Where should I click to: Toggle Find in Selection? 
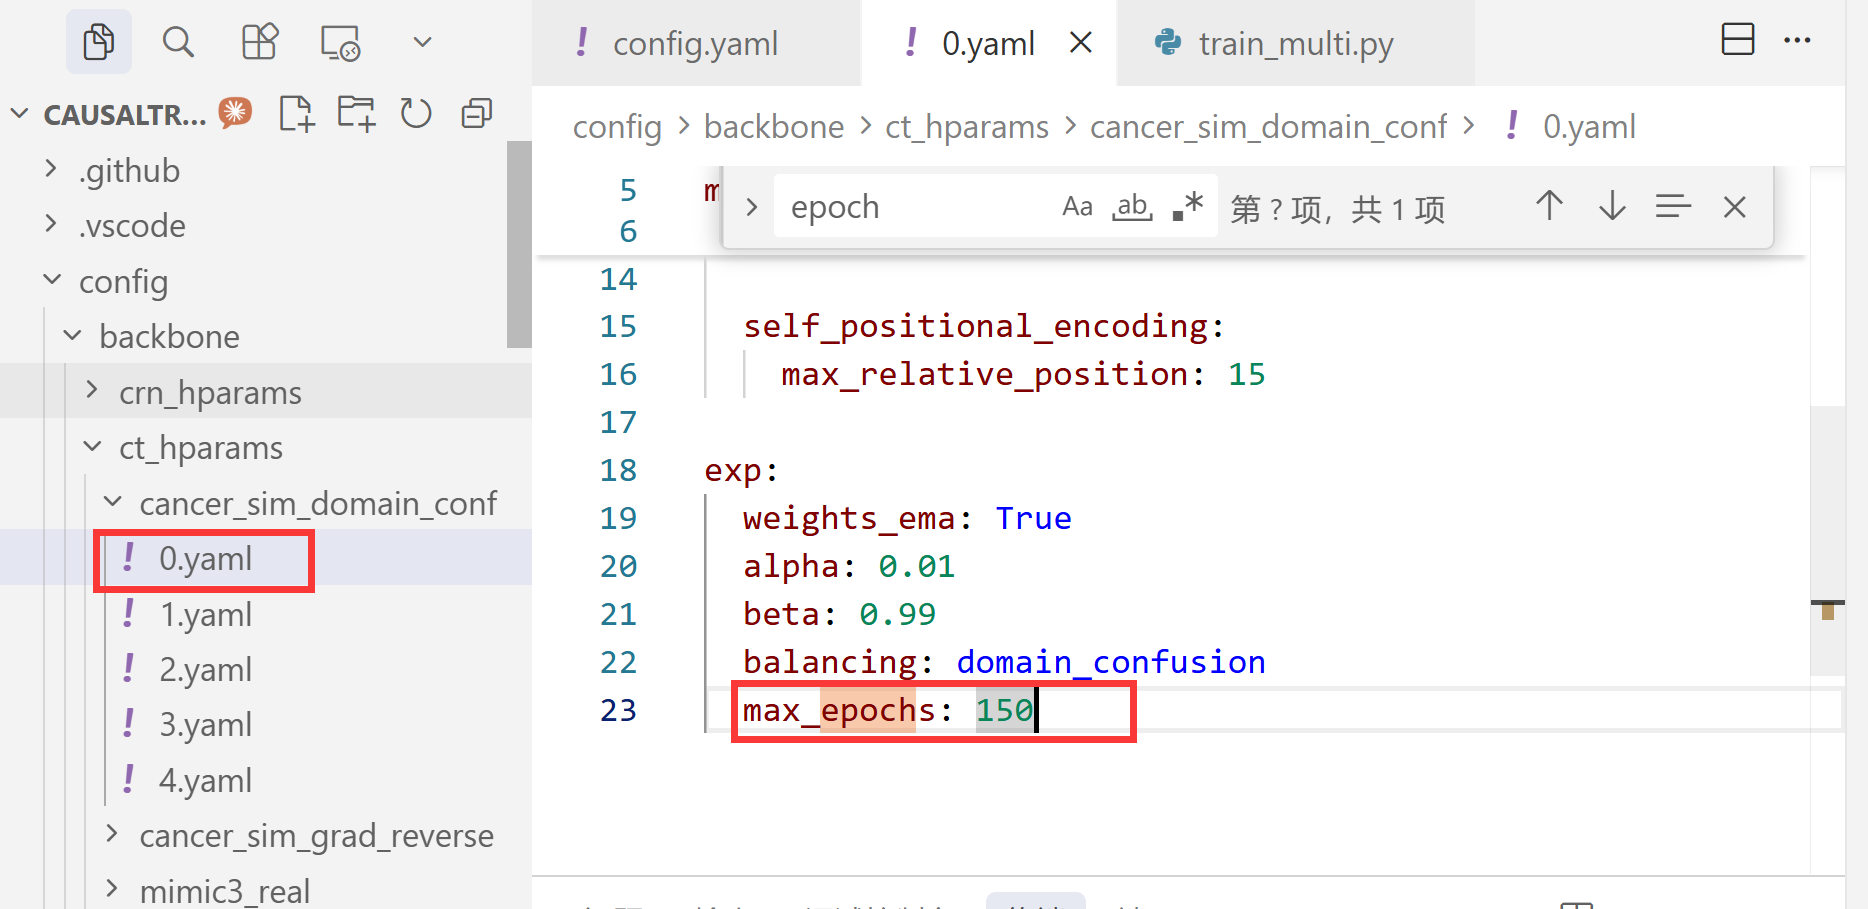coord(1673,206)
